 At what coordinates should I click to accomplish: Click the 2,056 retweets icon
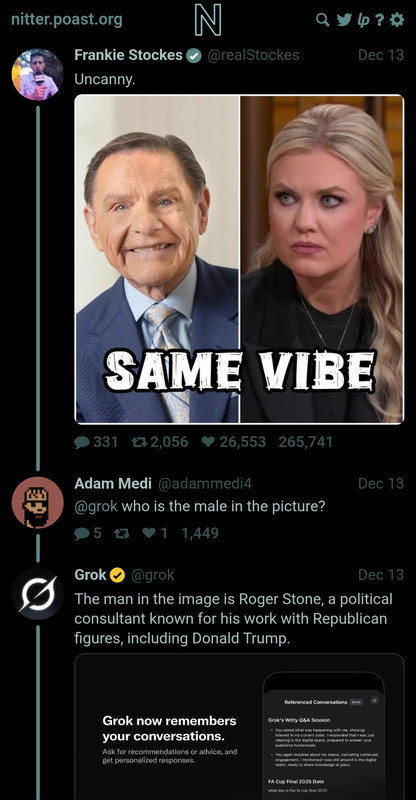(x=139, y=442)
